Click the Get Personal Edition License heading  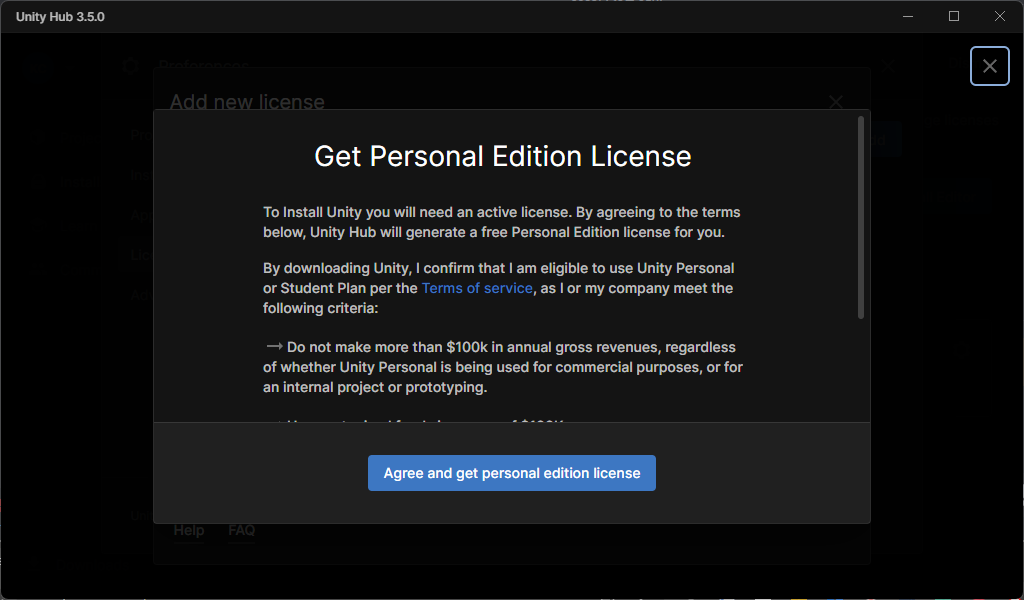[x=503, y=157]
